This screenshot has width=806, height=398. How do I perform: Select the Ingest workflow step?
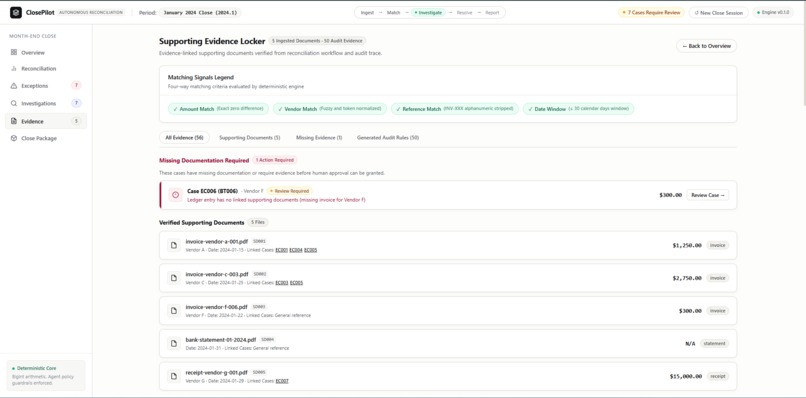pyautogui.click(x=367, y=13)
